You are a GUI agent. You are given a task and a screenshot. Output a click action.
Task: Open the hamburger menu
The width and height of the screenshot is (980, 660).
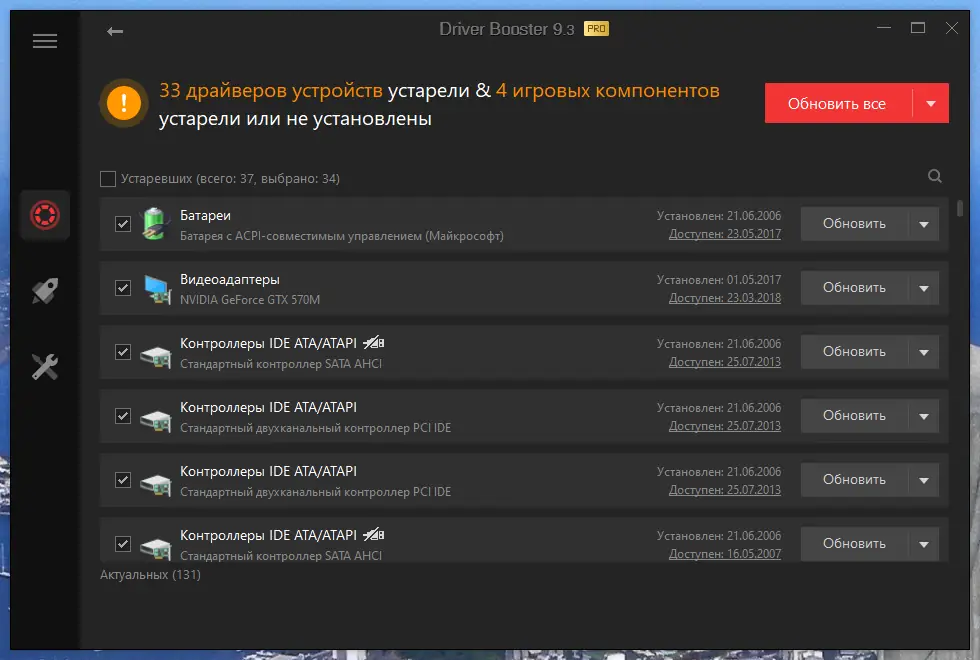pyautogui.click(x=45, y=41)
